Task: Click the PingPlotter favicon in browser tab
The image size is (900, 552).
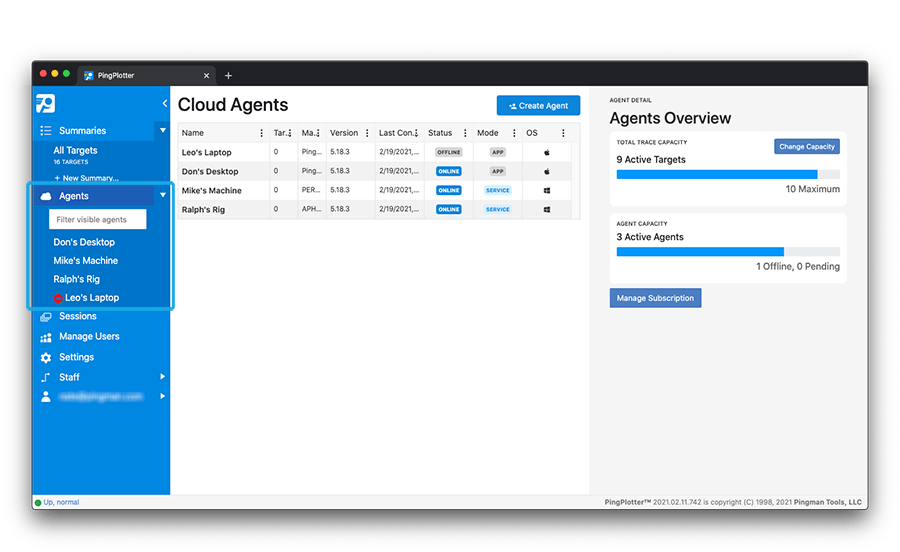Action: [x=88, y=76]
